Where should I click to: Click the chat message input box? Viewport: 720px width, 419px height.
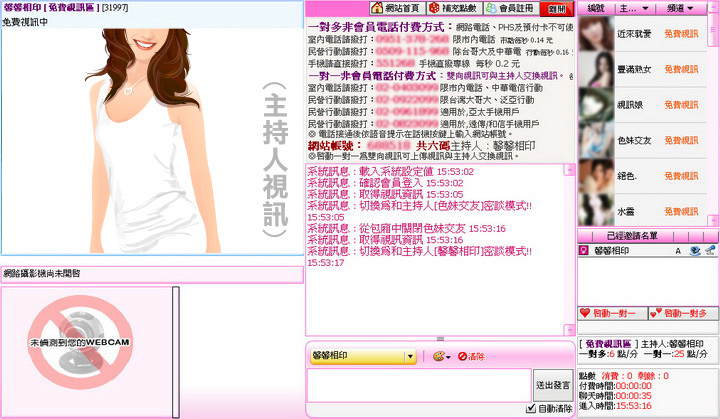coord(418,384)
